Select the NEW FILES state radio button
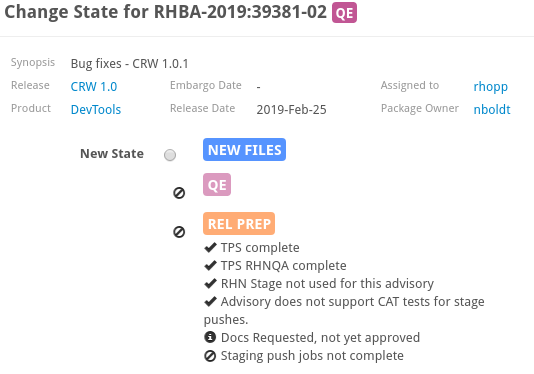The image size is (534, 374). 170,155
